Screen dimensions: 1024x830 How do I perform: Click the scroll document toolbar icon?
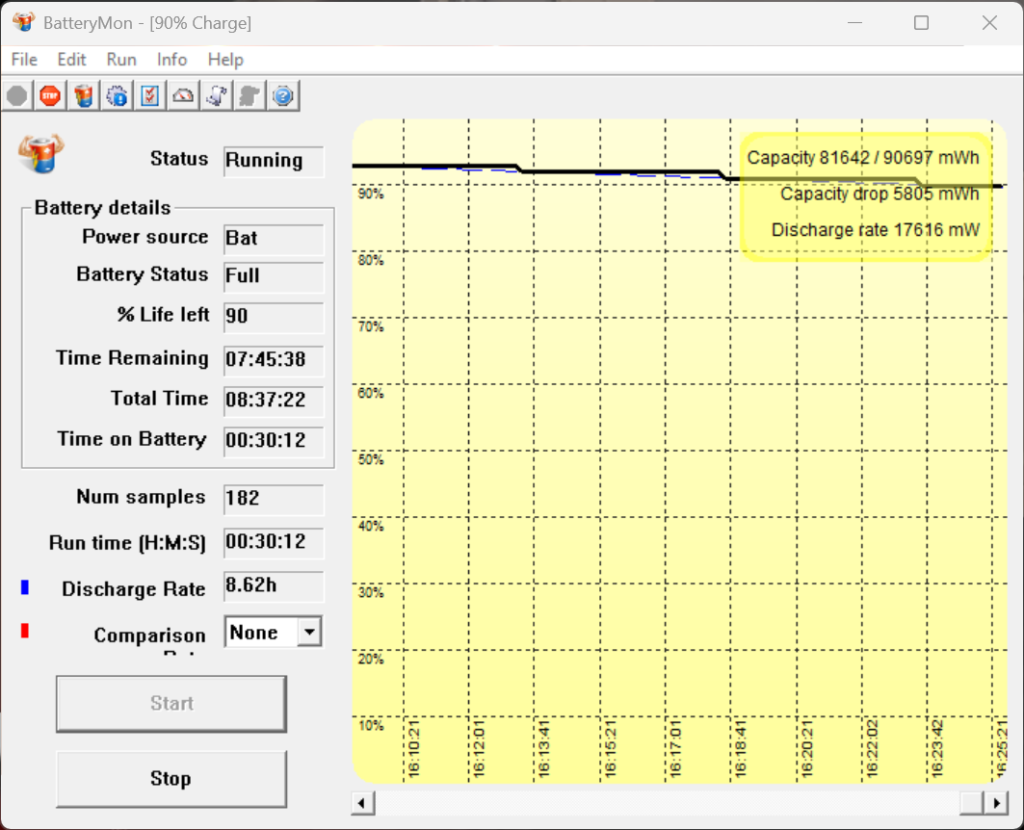click(217, 96)
